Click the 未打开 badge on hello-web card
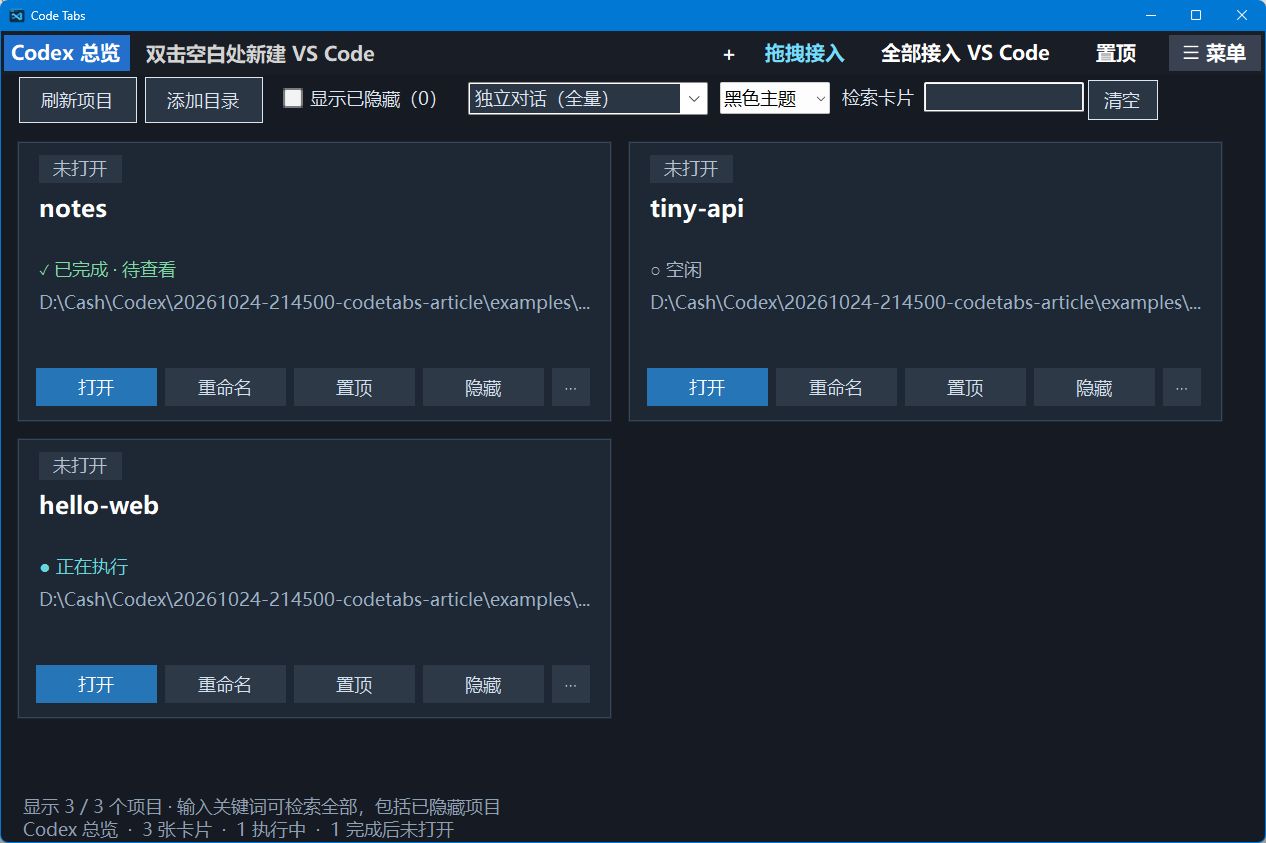Viewport: 1266px width, 843px height. [x=80, y=466]
